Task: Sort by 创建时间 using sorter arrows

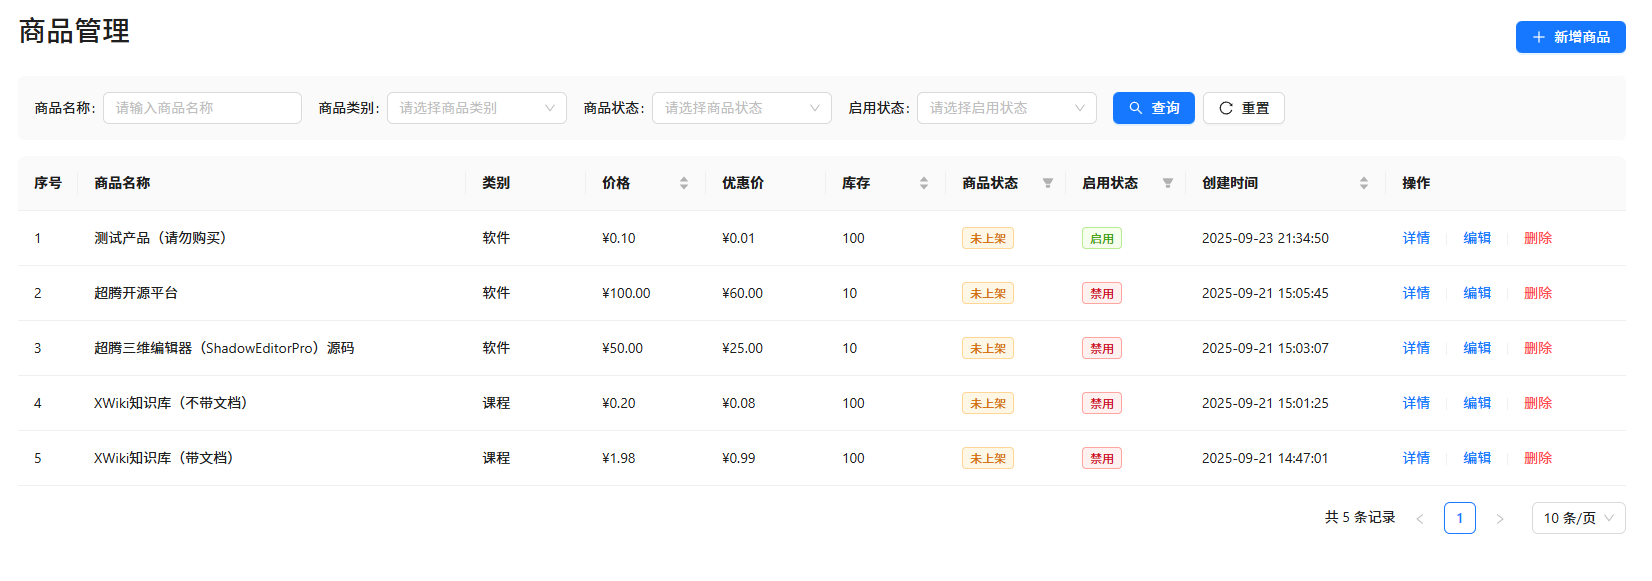Action: pos(1364,183)
